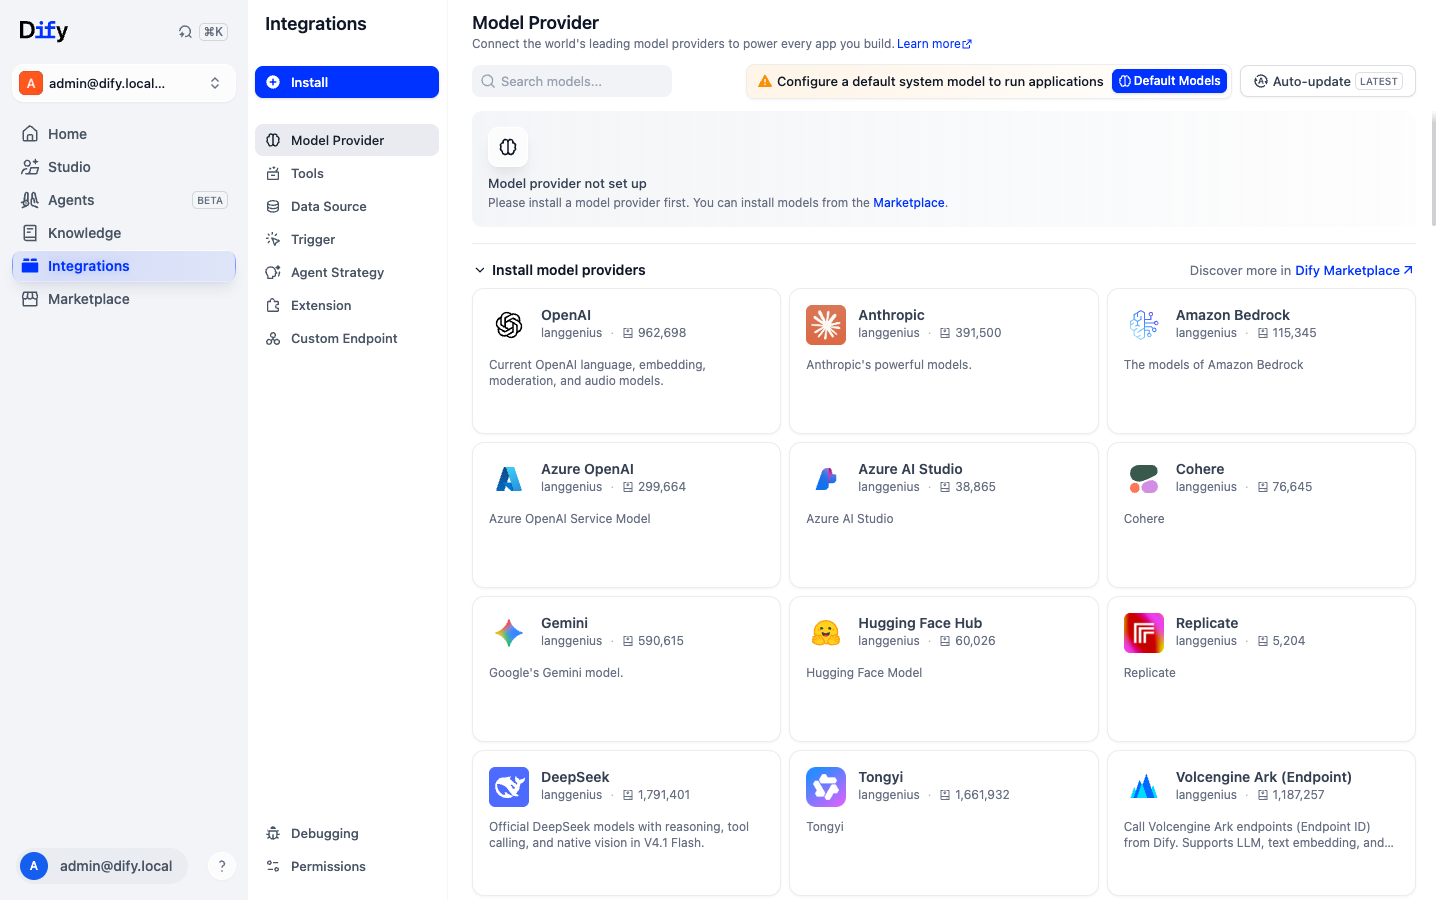Open the Dify Marketplace link
1440x900 pixels.
pos(1354,270)
